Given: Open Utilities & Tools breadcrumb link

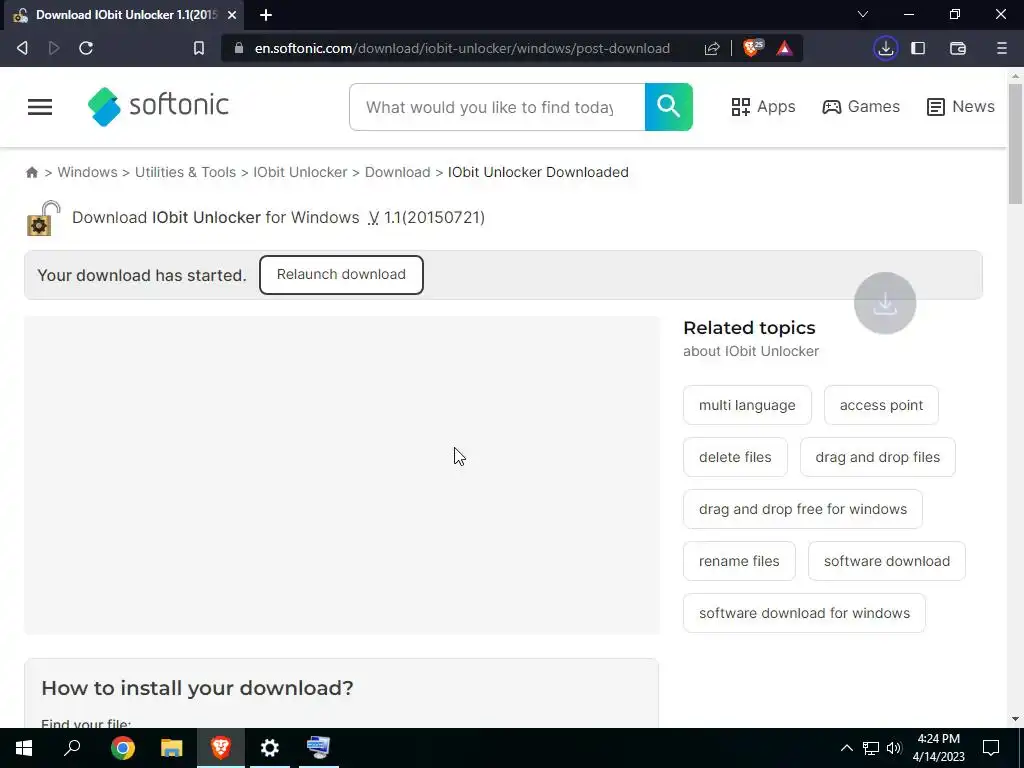Looking at the screenshot, I should (x=185, y=172).
